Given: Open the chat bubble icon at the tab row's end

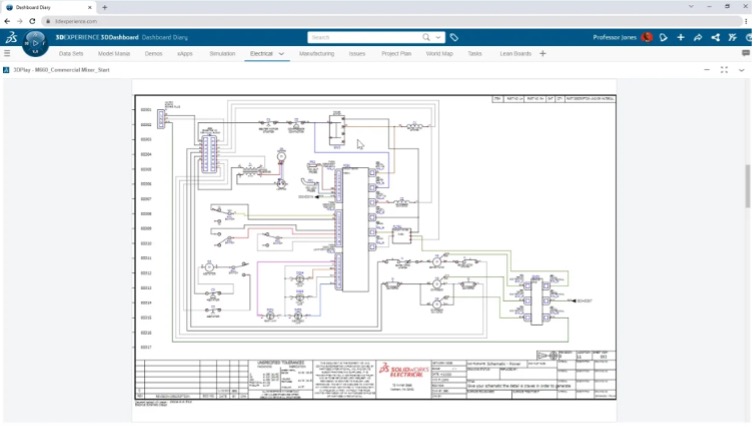Looking at the screenshot, I should 746,53.
